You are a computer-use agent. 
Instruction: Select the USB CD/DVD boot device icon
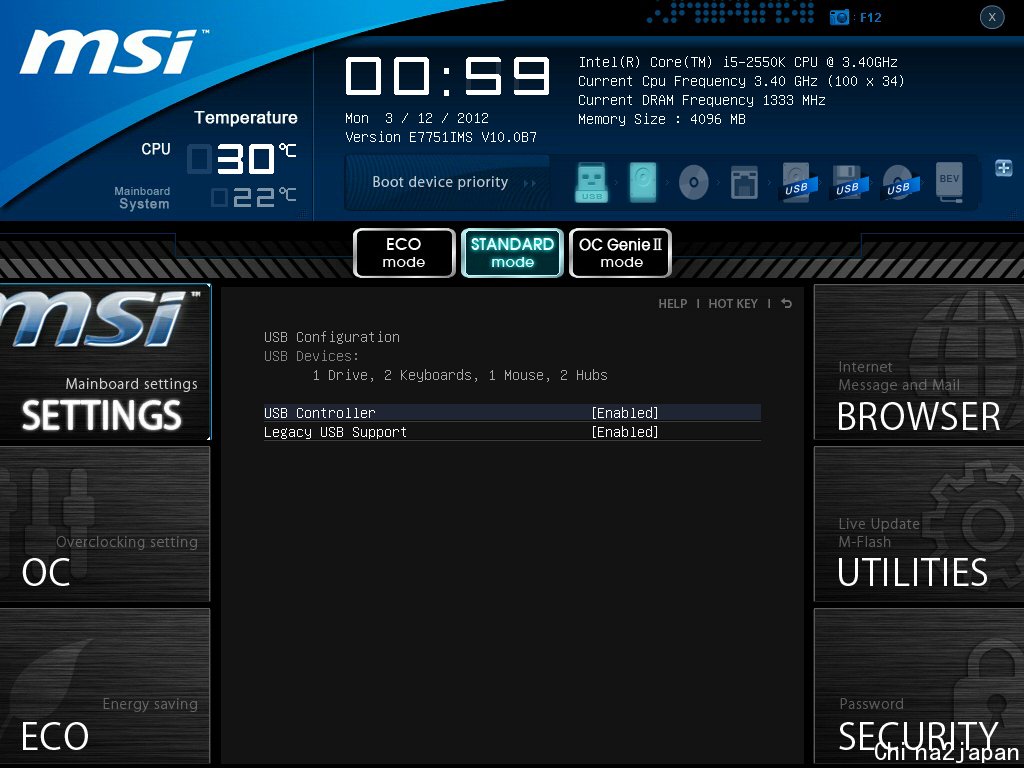coord(898,182)
